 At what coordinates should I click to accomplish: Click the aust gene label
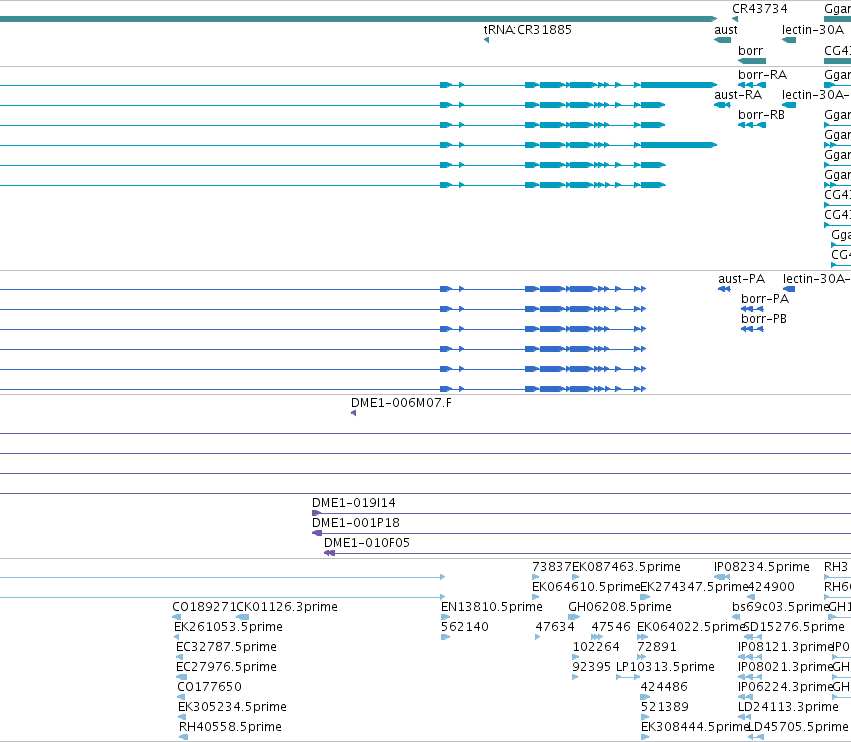[726, 30]
